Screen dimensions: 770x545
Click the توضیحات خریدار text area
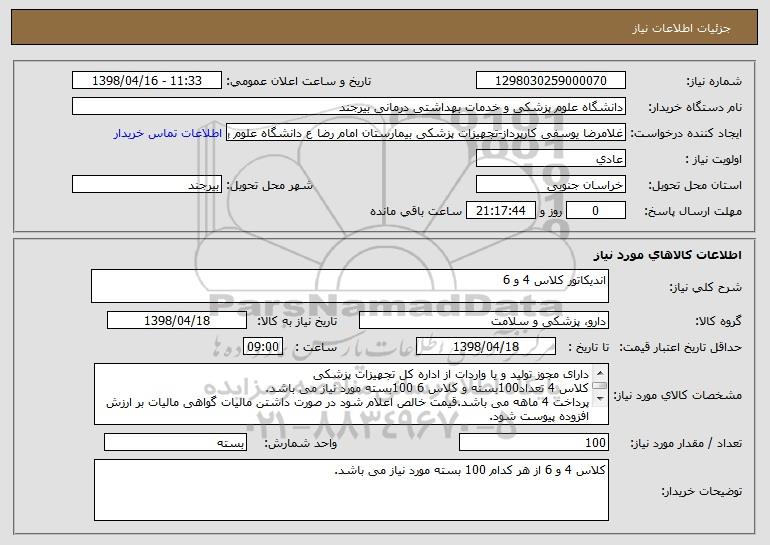click(351, 490)
